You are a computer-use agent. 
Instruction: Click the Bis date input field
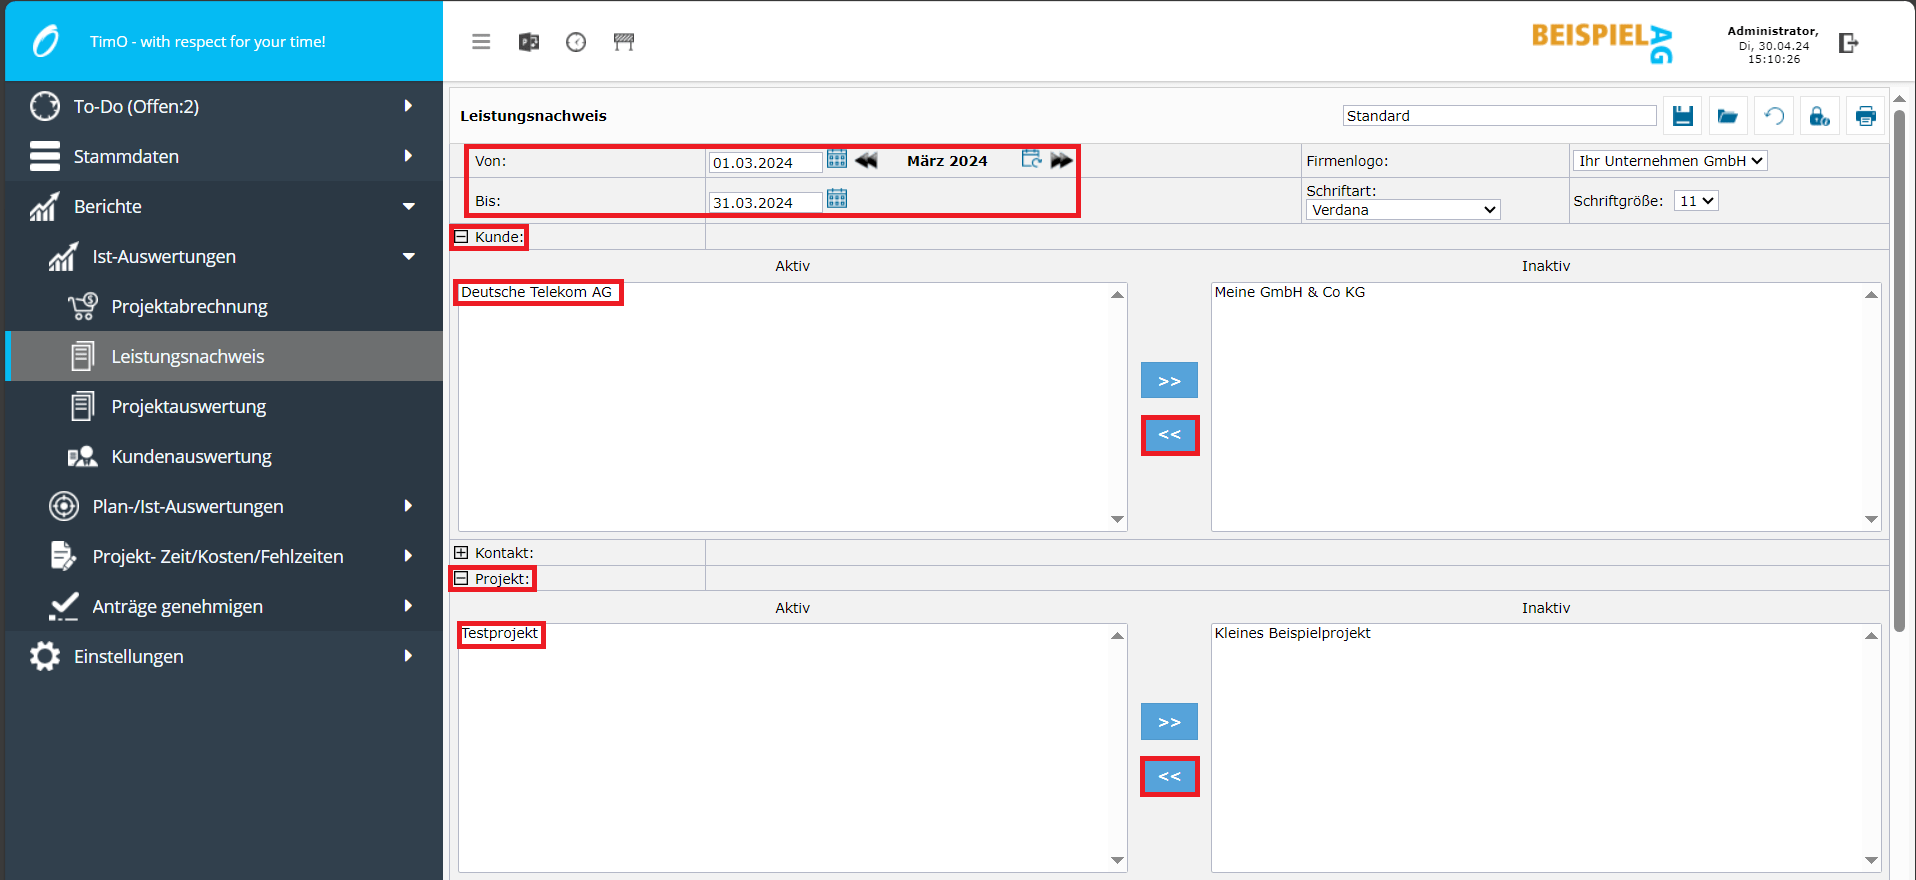tap(765, 203)
